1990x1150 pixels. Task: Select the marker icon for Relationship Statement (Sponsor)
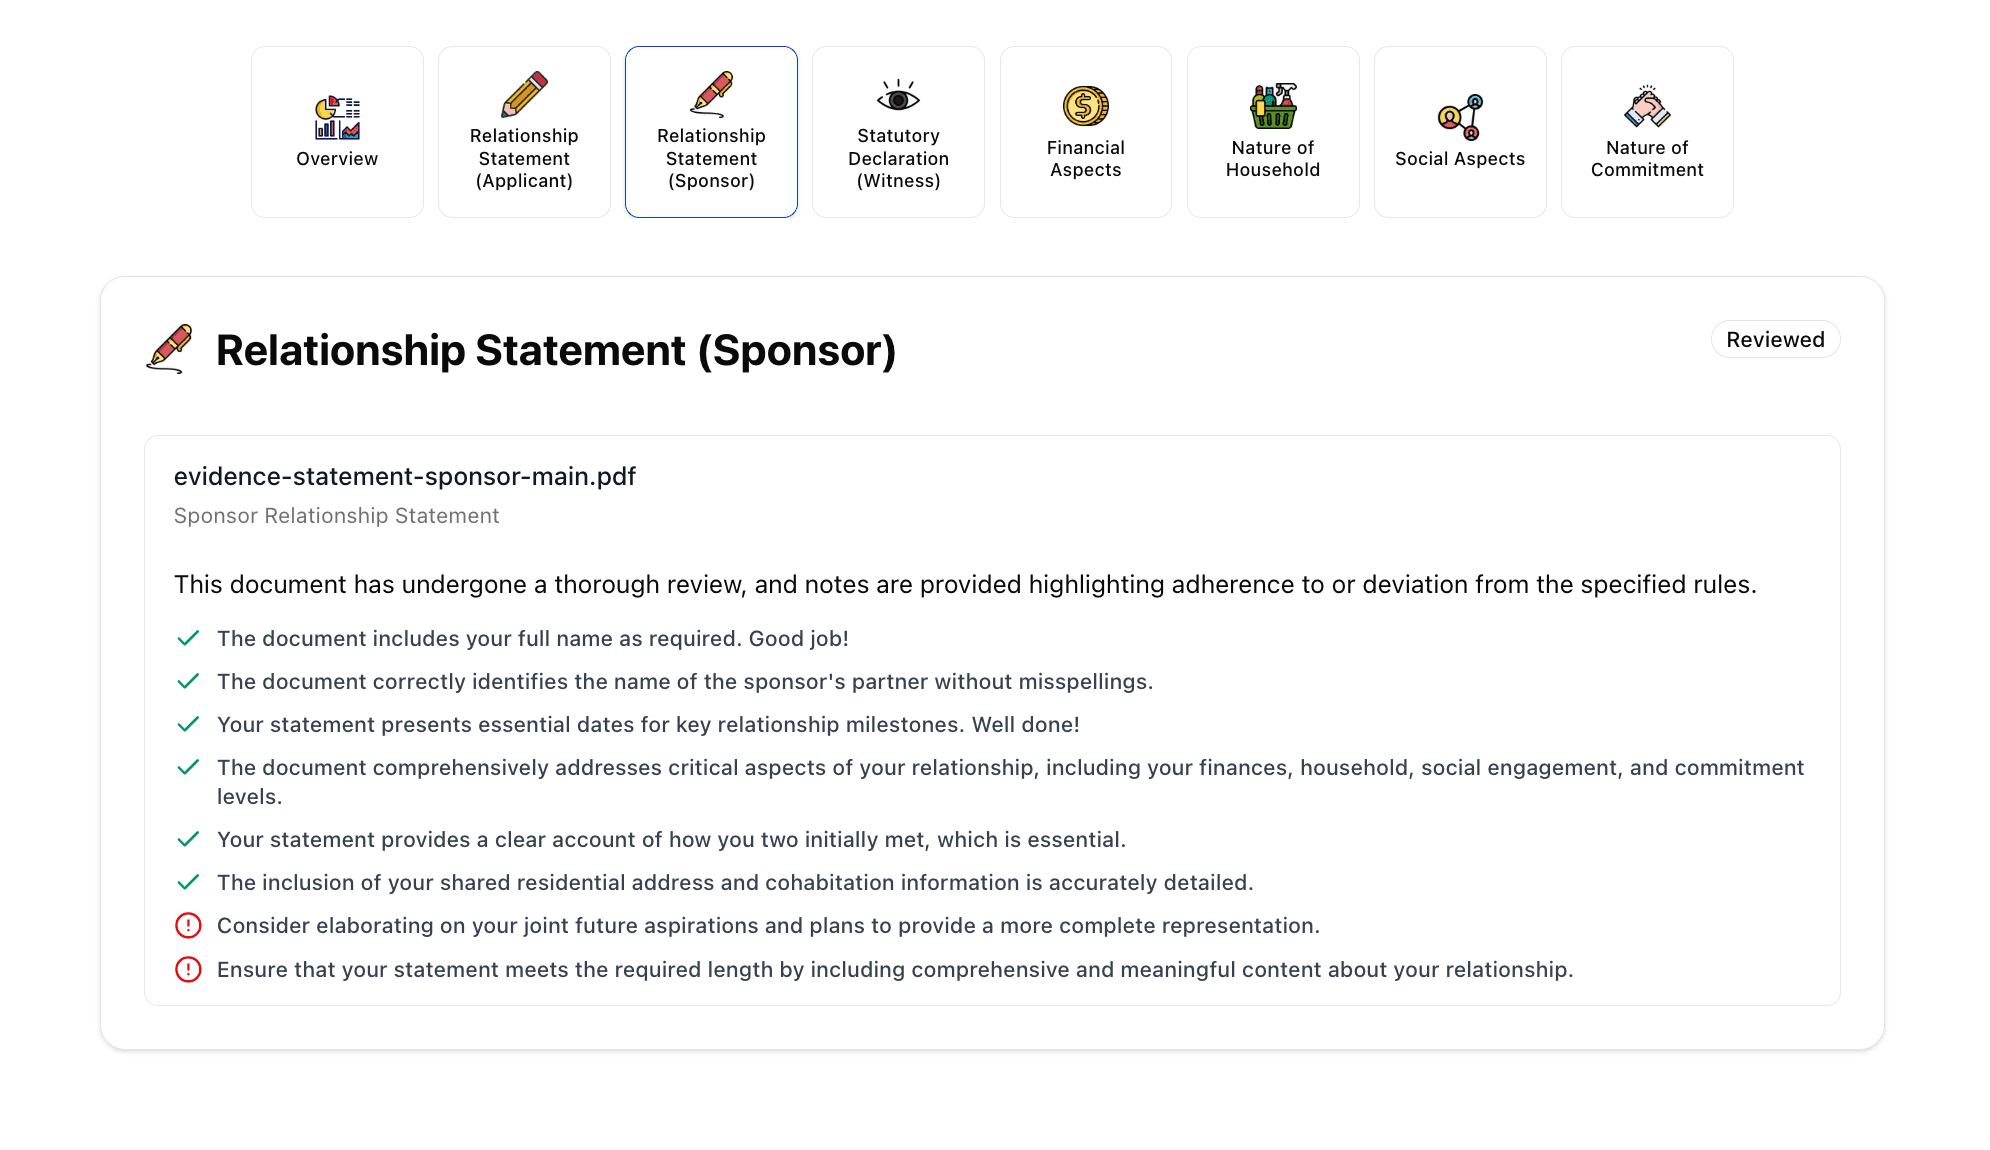coord(711,95)
